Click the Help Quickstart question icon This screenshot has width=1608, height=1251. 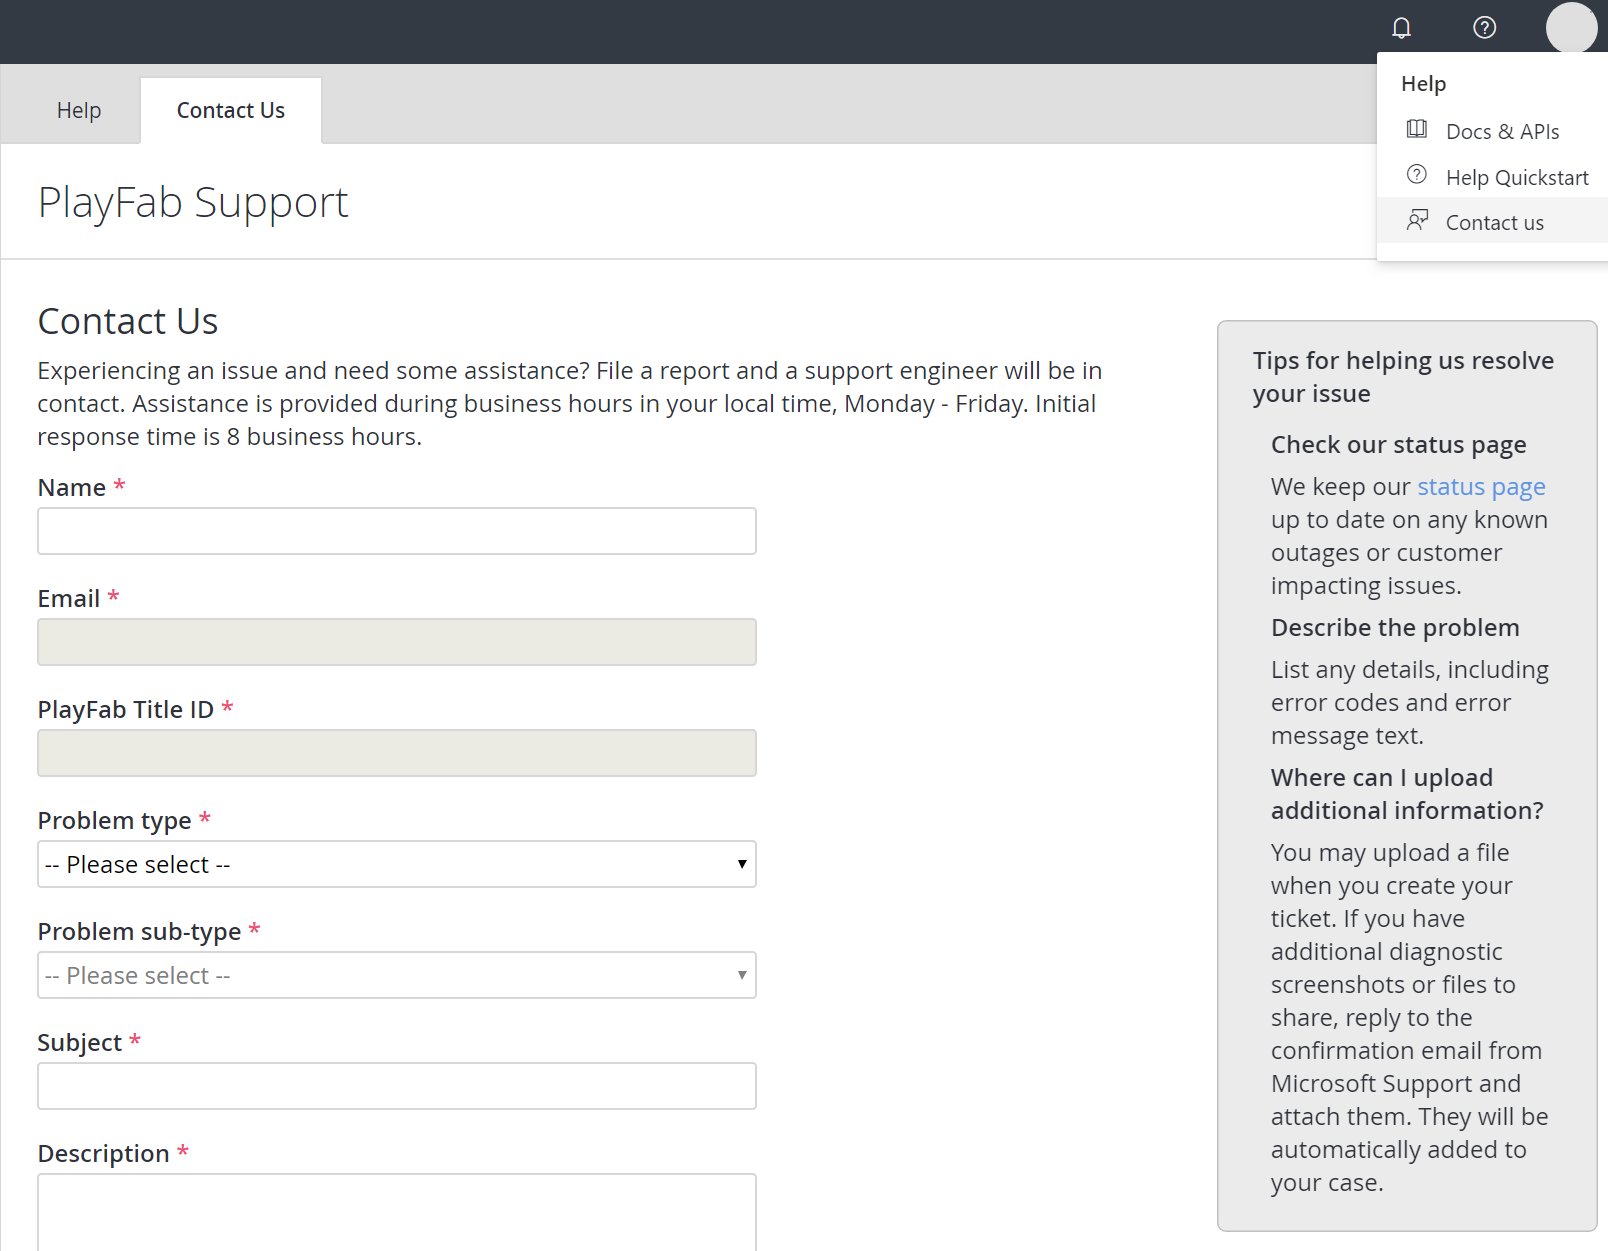click(1417, 175)
